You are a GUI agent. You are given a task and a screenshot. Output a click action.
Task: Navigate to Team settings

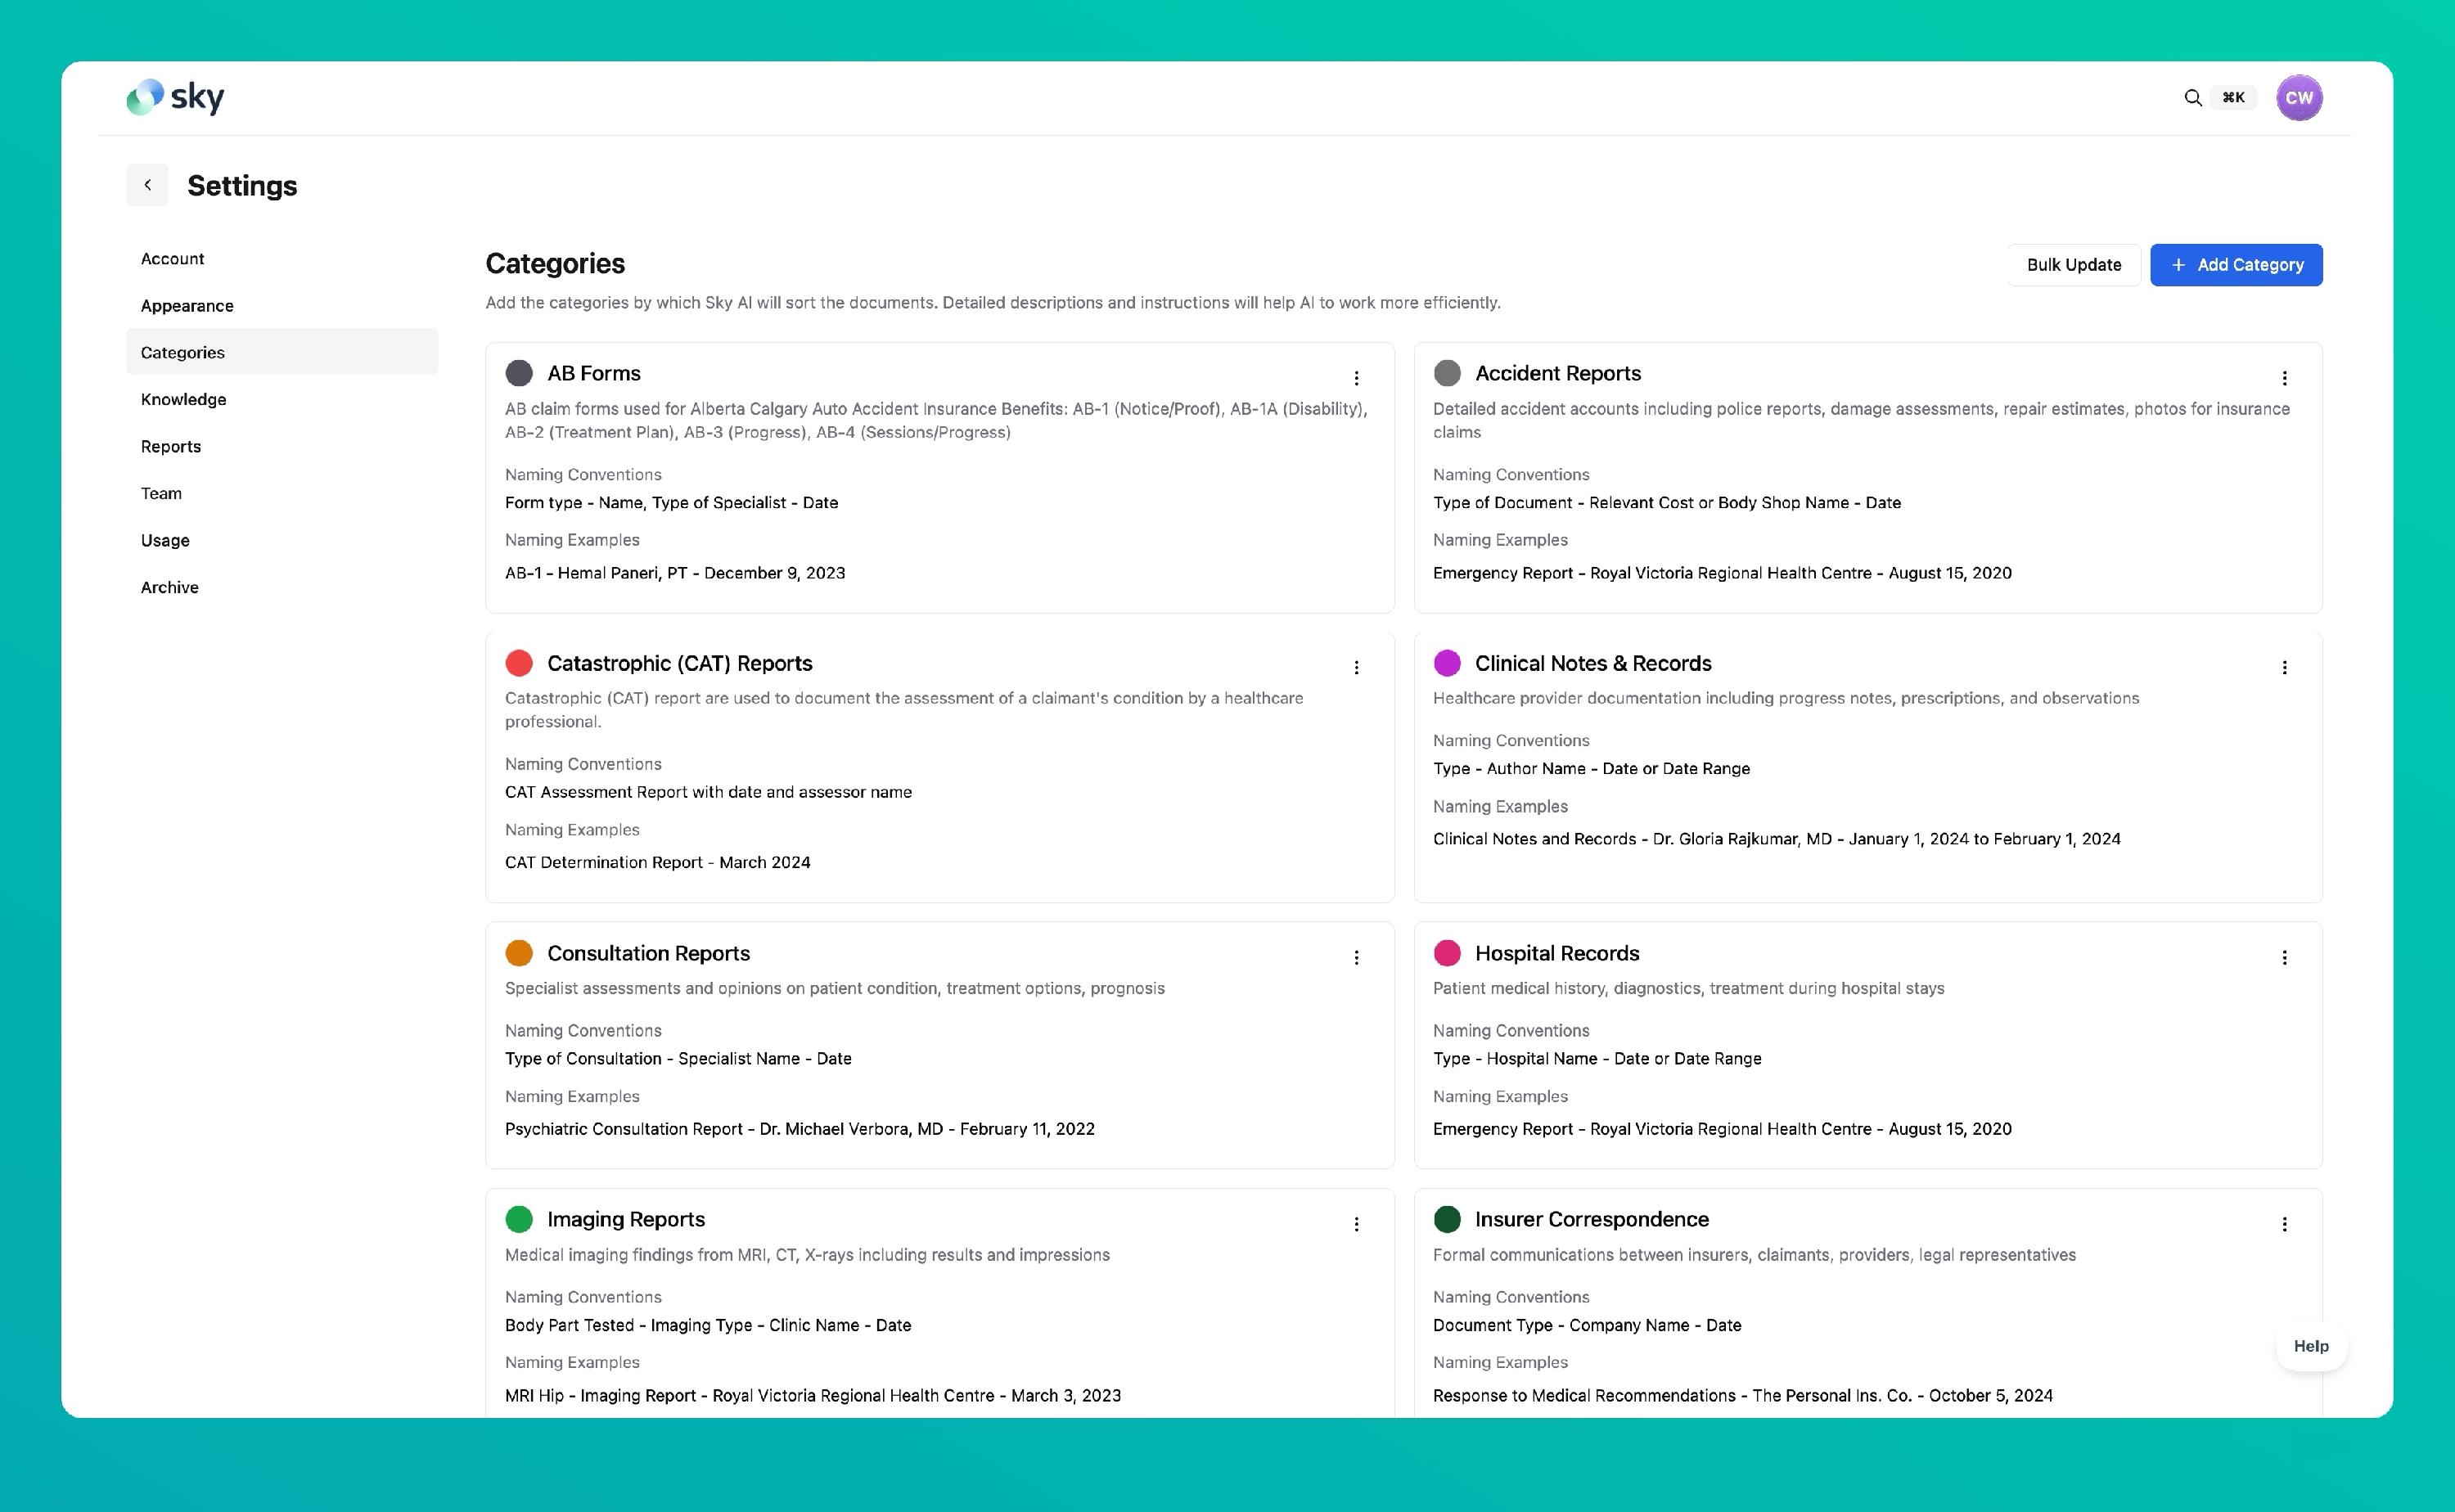[161, 493]
